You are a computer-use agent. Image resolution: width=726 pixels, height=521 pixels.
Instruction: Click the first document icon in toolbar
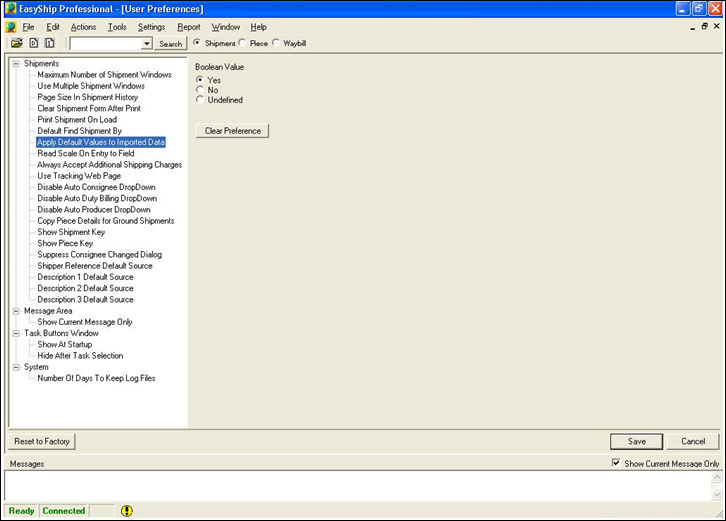pyautogui.click(x=34, y=43)
